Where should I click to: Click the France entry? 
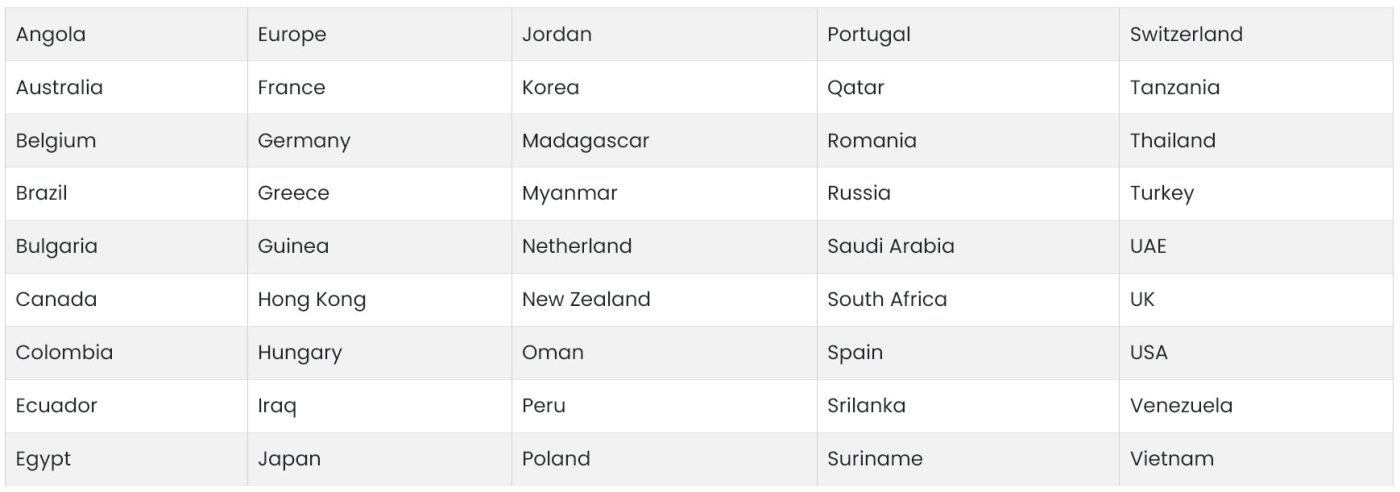click(x=291, y=87)
